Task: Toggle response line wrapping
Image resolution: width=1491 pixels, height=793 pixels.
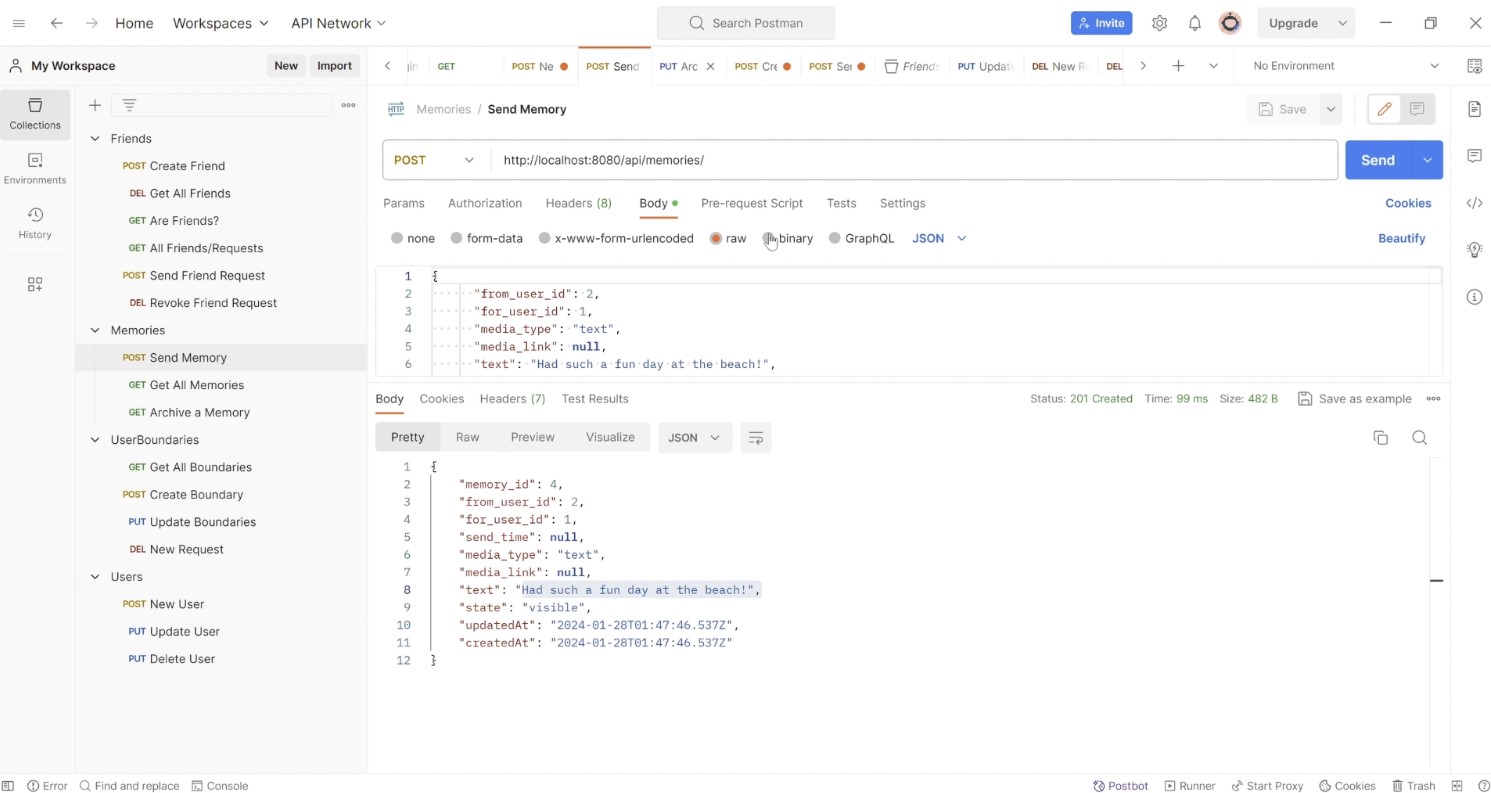Action: 756,438
